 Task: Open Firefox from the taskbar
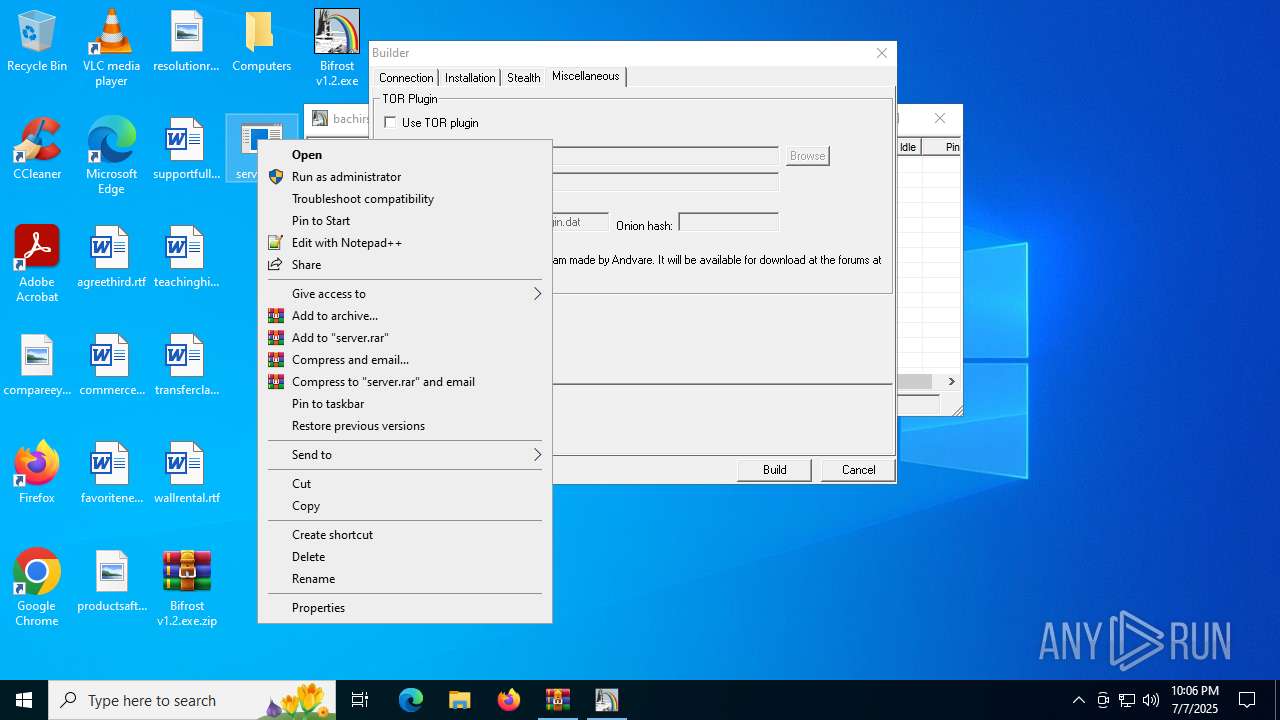509,700
